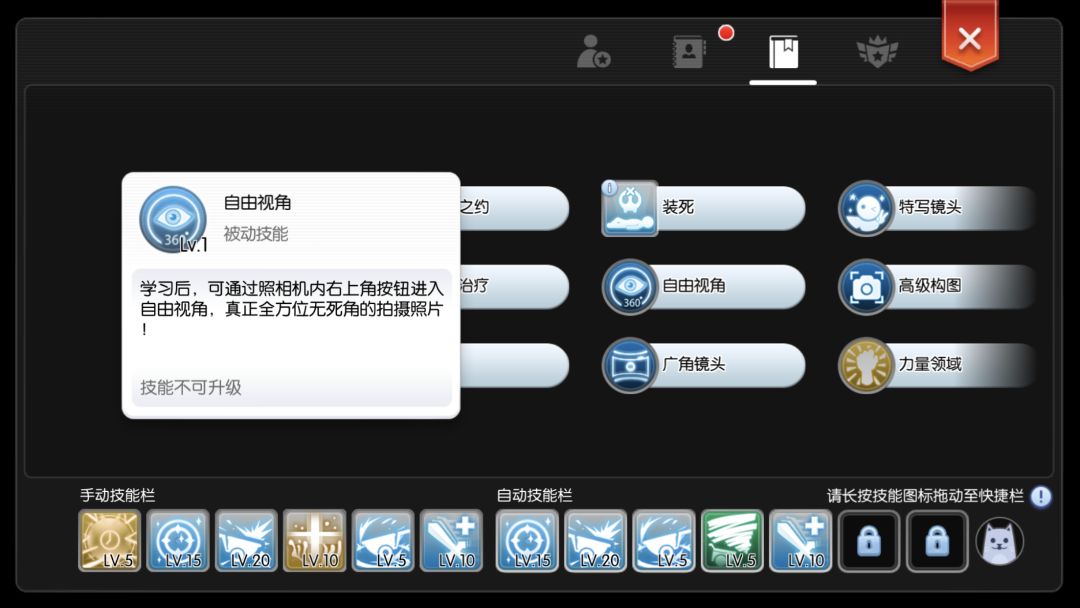Select the golden 力量领域 fist skill

[866, 365]
